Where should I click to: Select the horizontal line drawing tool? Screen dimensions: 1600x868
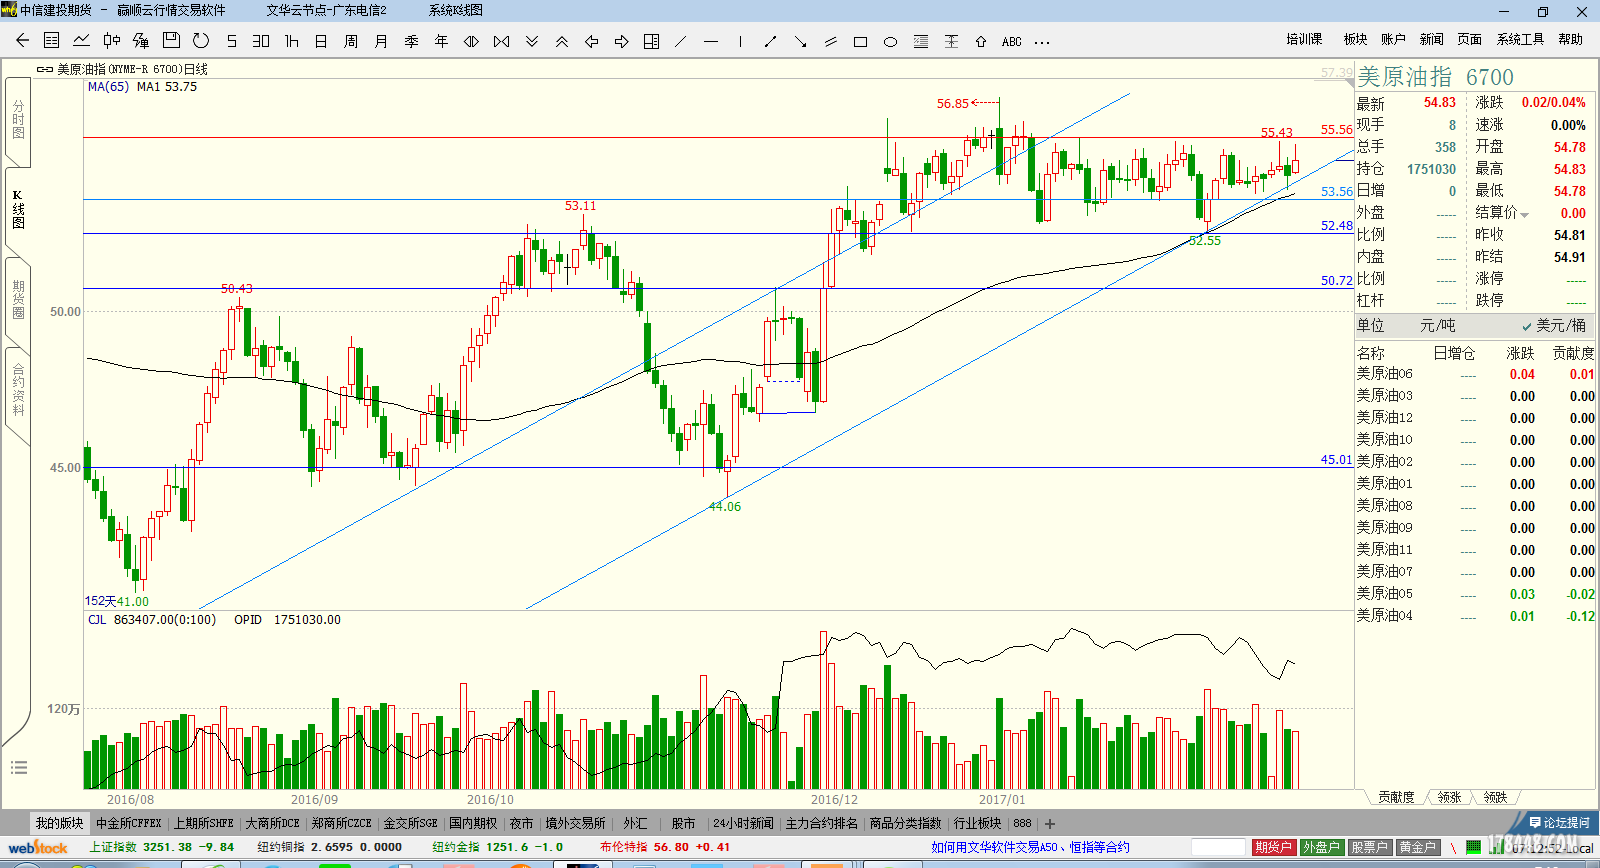(x=711, y=41)
